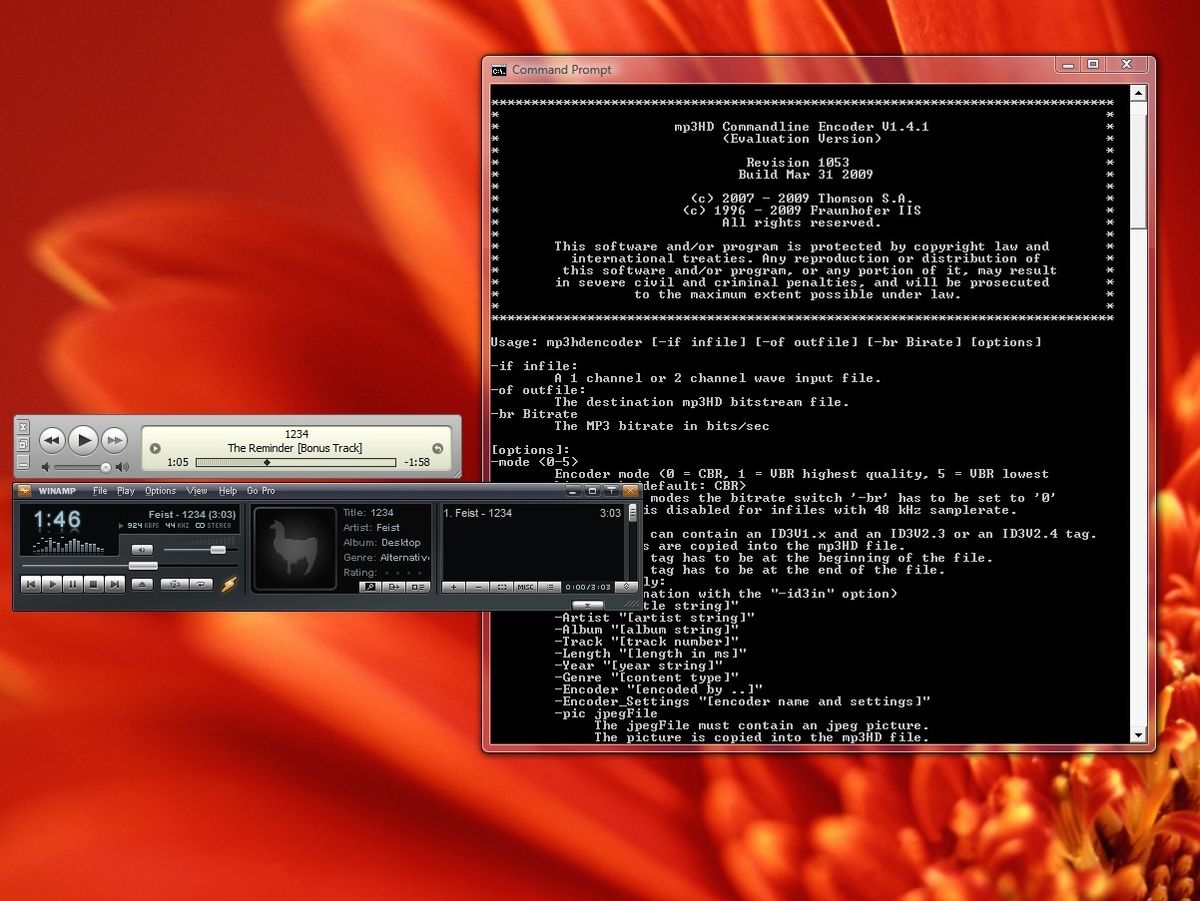Viewport: 1200px width, 901px height.
Task: Skip to previous track in Winamp
Action: pyautogui.click(x=31, y=585)
